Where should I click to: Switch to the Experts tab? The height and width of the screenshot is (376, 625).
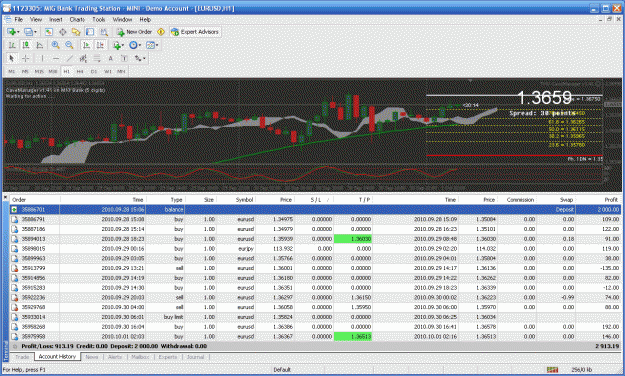tap(168, 357)
